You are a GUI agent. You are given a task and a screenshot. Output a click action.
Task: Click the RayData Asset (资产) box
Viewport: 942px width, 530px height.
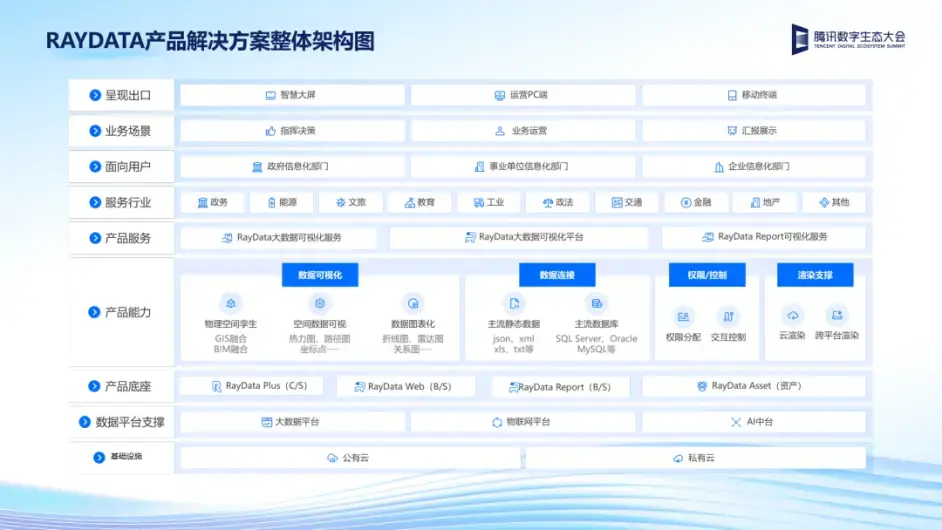[x=754, y=386]
